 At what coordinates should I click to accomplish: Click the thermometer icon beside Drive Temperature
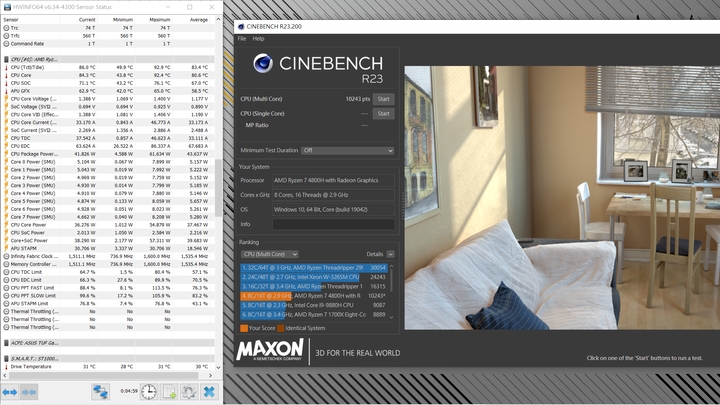(x=6, y=366)
